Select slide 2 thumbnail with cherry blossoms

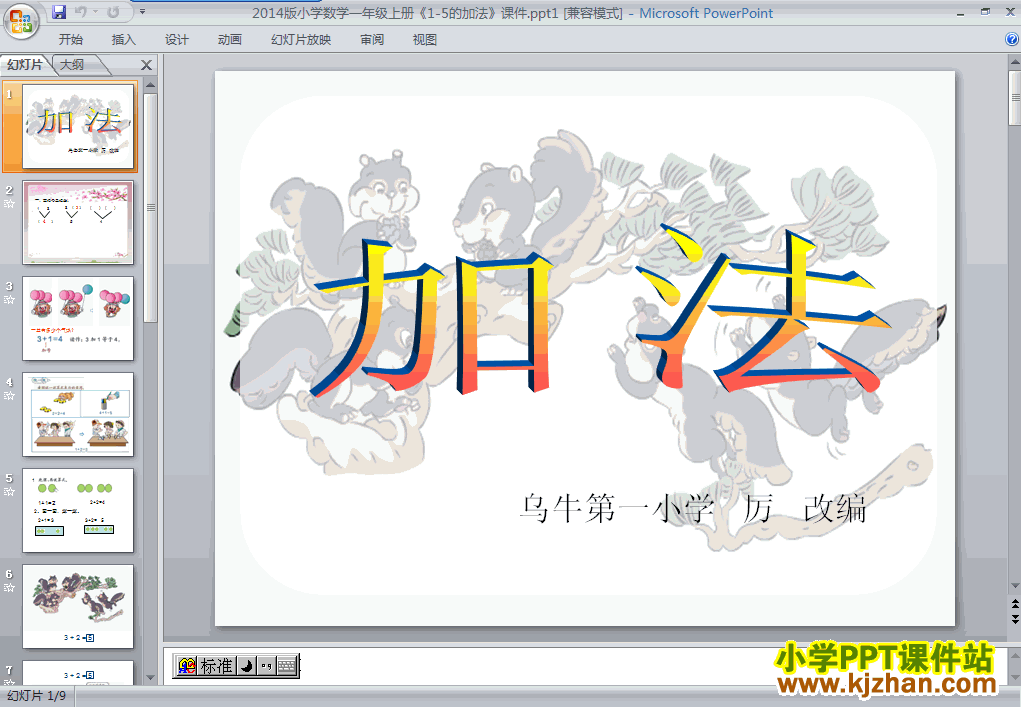[78, 223]
